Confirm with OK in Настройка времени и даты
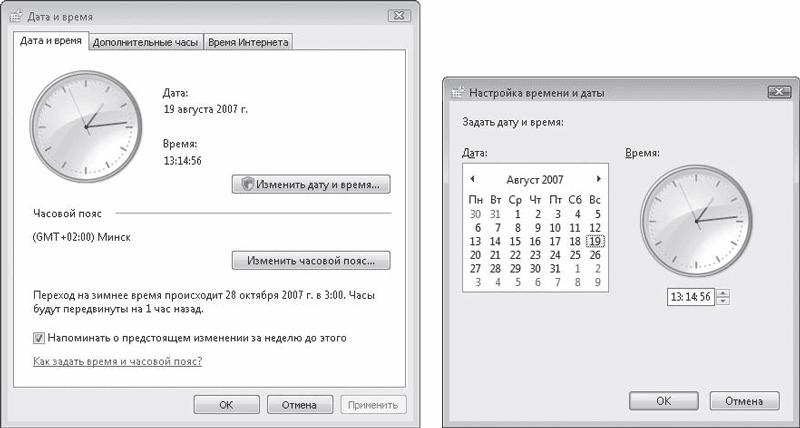 coord(663,400)
